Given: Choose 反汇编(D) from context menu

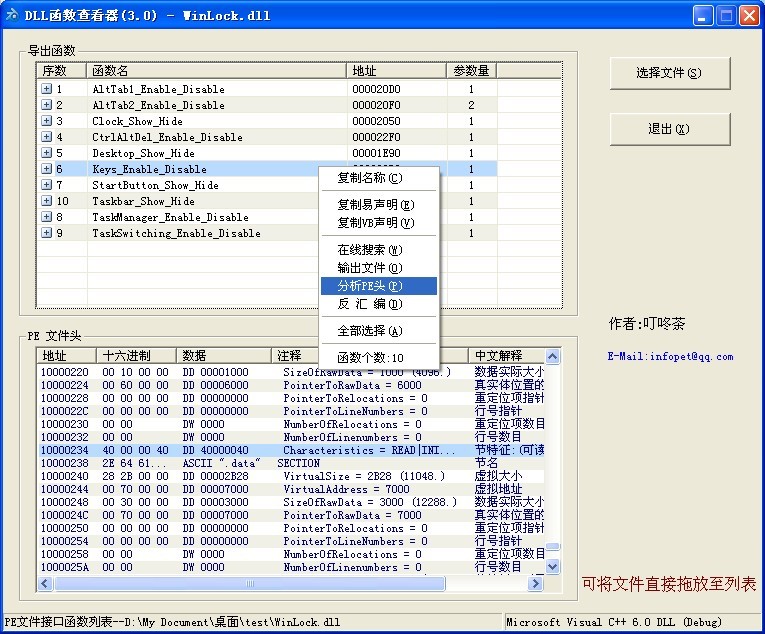Looking at the screenshot, I should (x=379, y=304).
